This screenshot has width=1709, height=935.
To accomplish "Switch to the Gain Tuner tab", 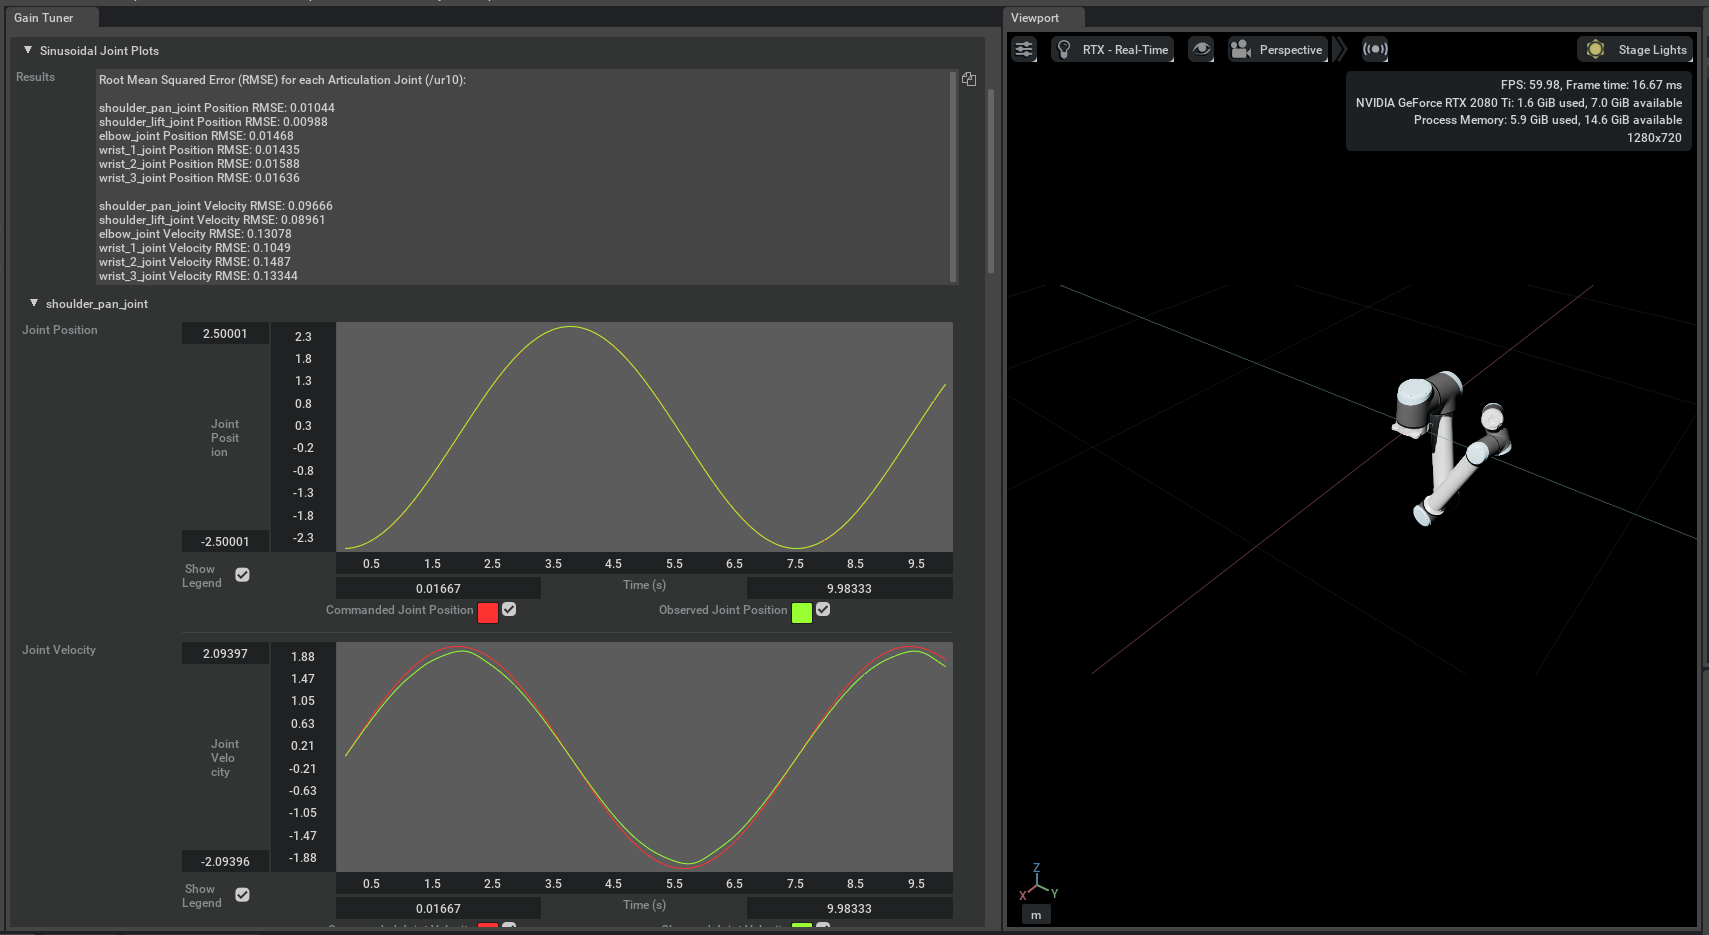I will 44,18.
